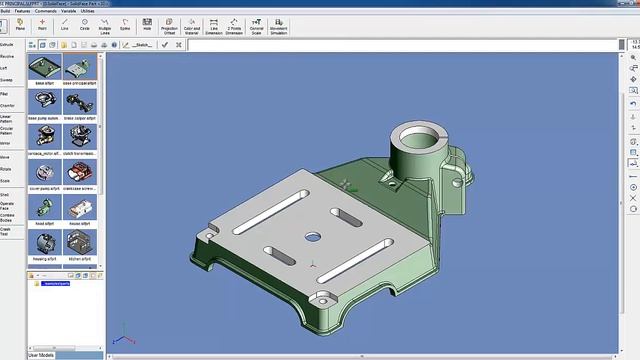Open the Build menu
The width and height of the screenshot is (640, 360).
(x=5, y=11)
